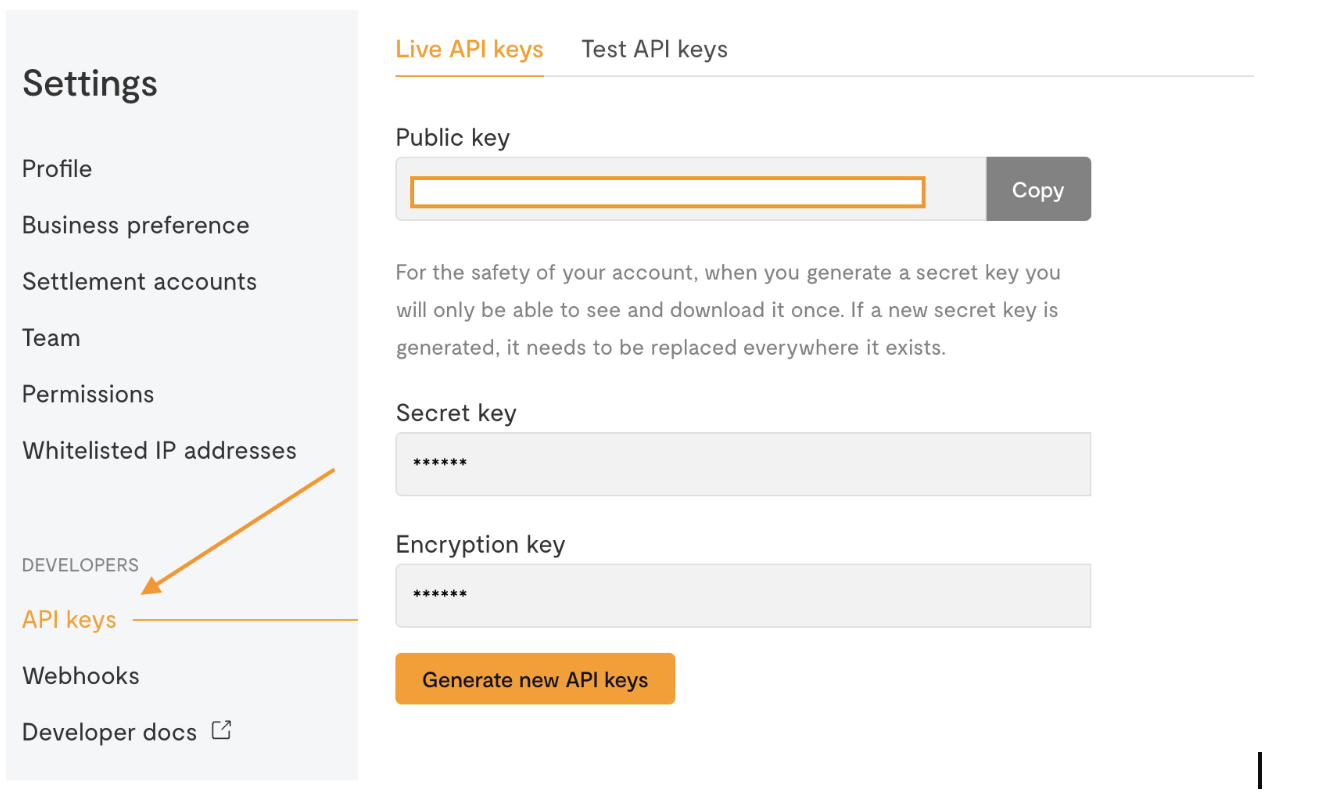Click the secret key safety notice text
Image resolution: width=1327 pixels, height=809 pixels.
727,310
